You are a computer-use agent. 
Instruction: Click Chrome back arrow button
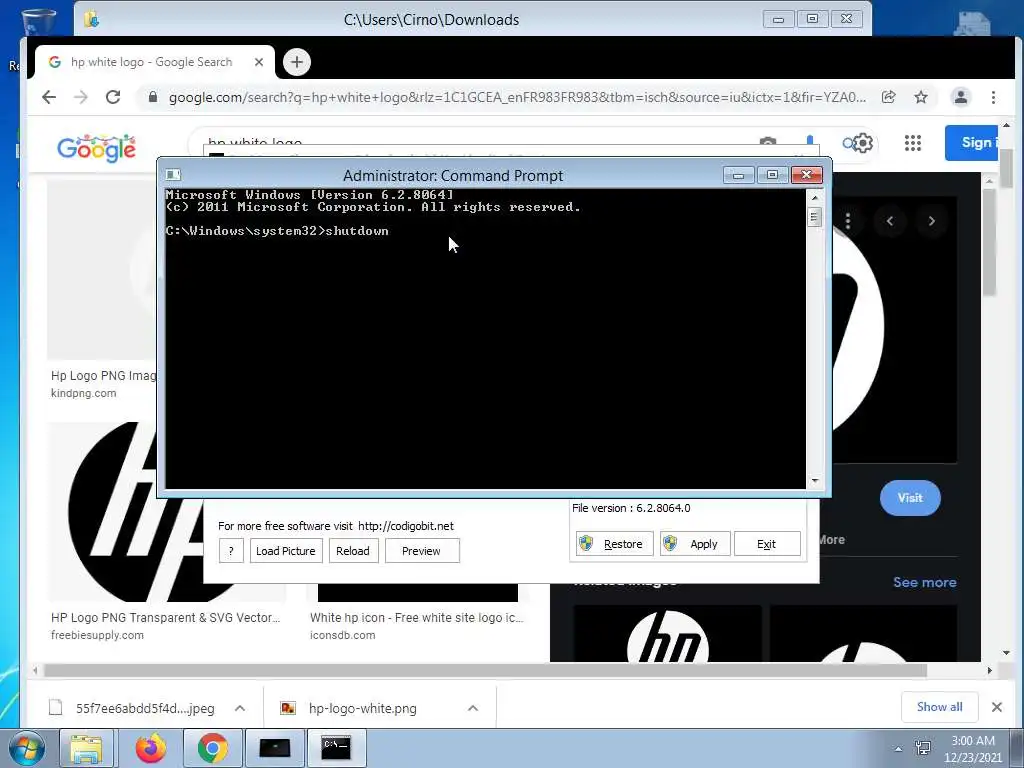point(49,97)
